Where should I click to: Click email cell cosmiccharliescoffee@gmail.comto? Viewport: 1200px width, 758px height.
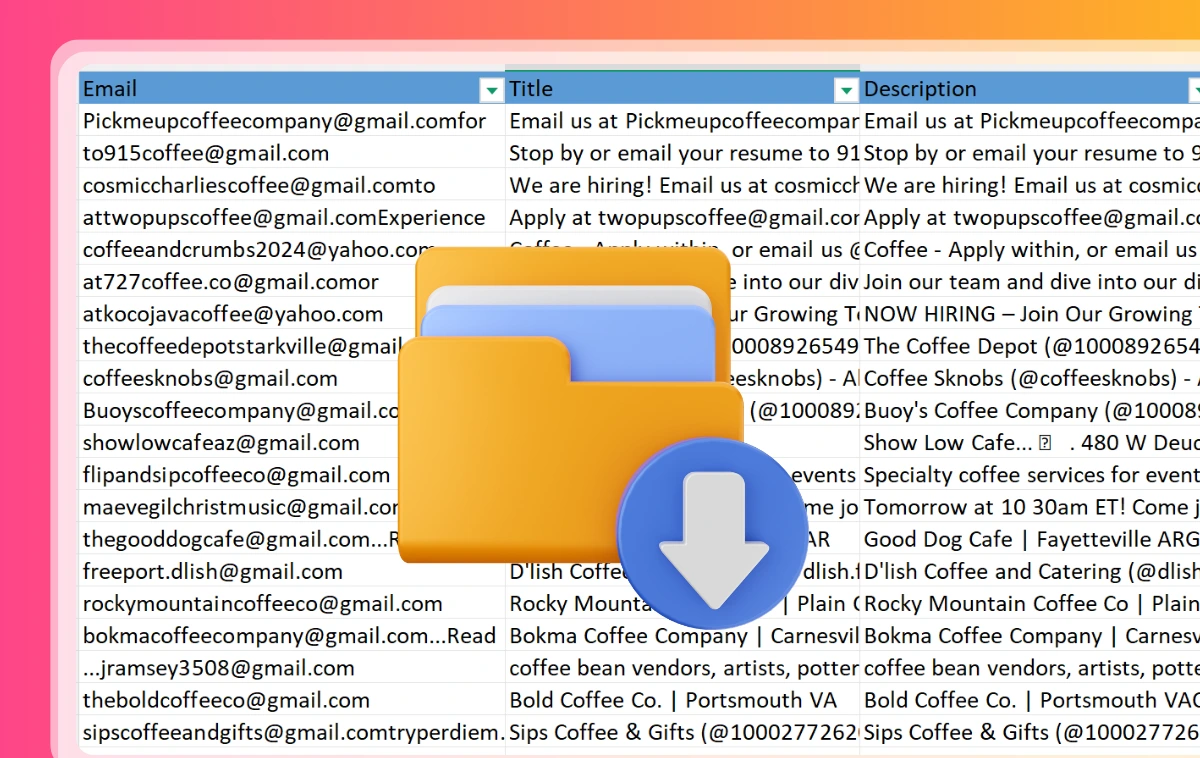pos(292,185)
